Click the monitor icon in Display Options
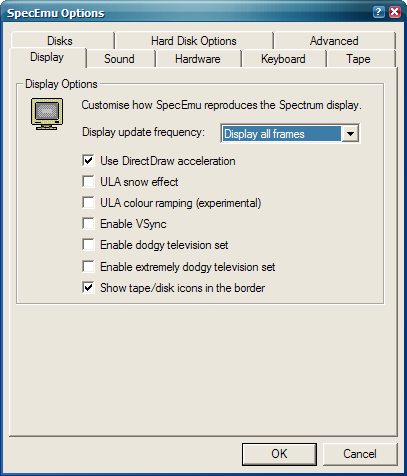 click(47, 114)
